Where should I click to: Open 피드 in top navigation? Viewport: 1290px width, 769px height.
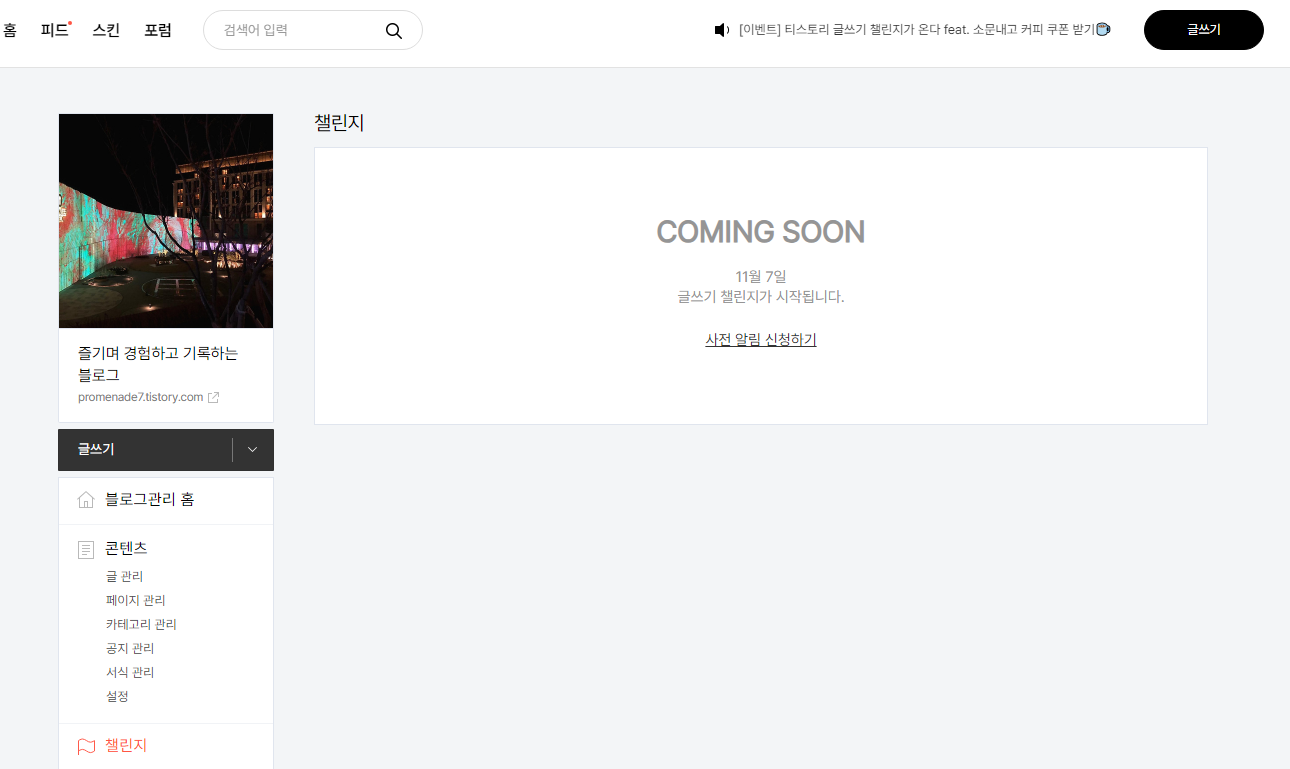[56, 30]
